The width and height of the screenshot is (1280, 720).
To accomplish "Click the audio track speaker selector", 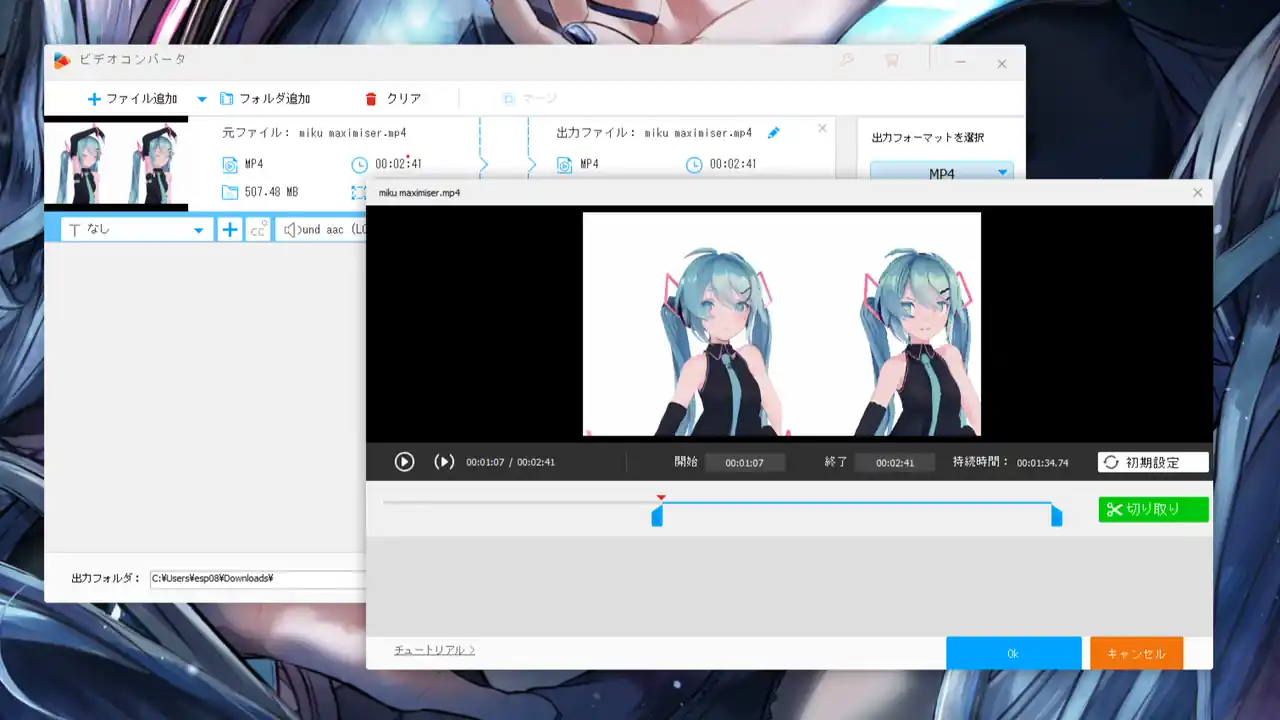I will click(x=322, y=229).
